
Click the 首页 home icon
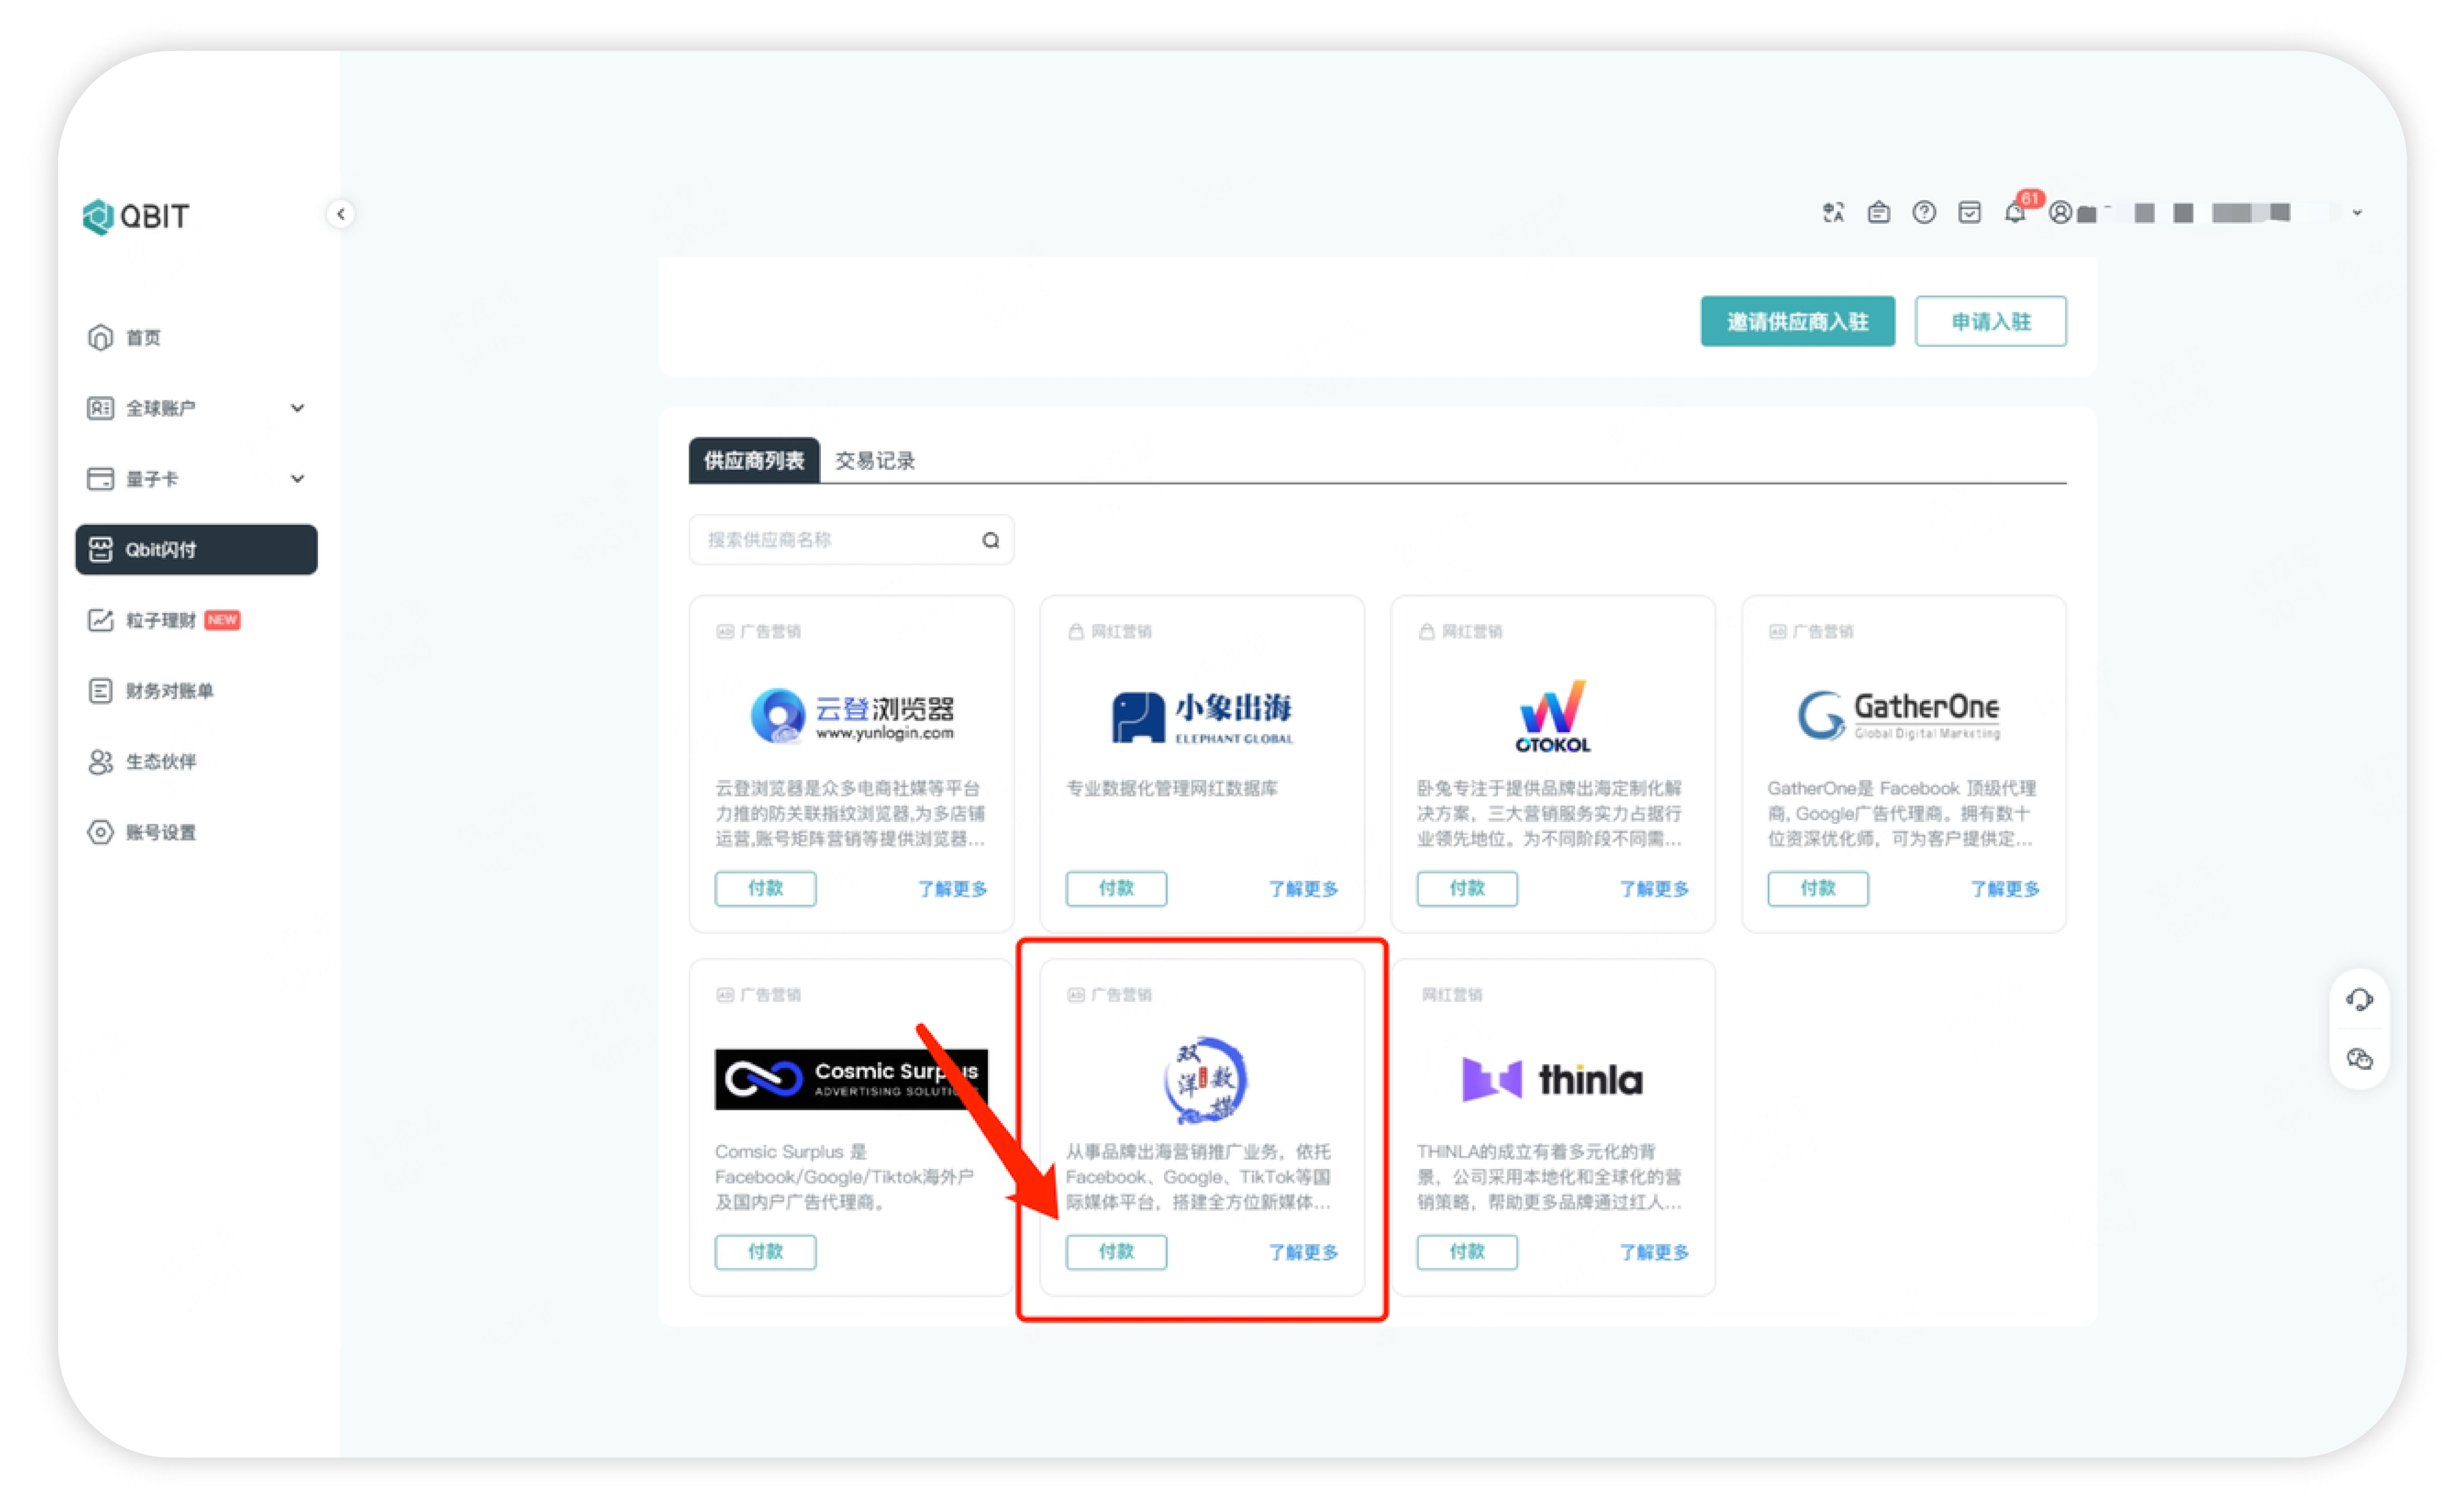tap(100, 337)
